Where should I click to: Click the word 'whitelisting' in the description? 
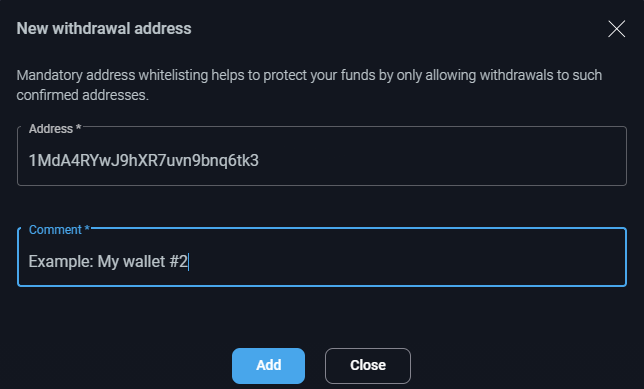pos(173,76)
